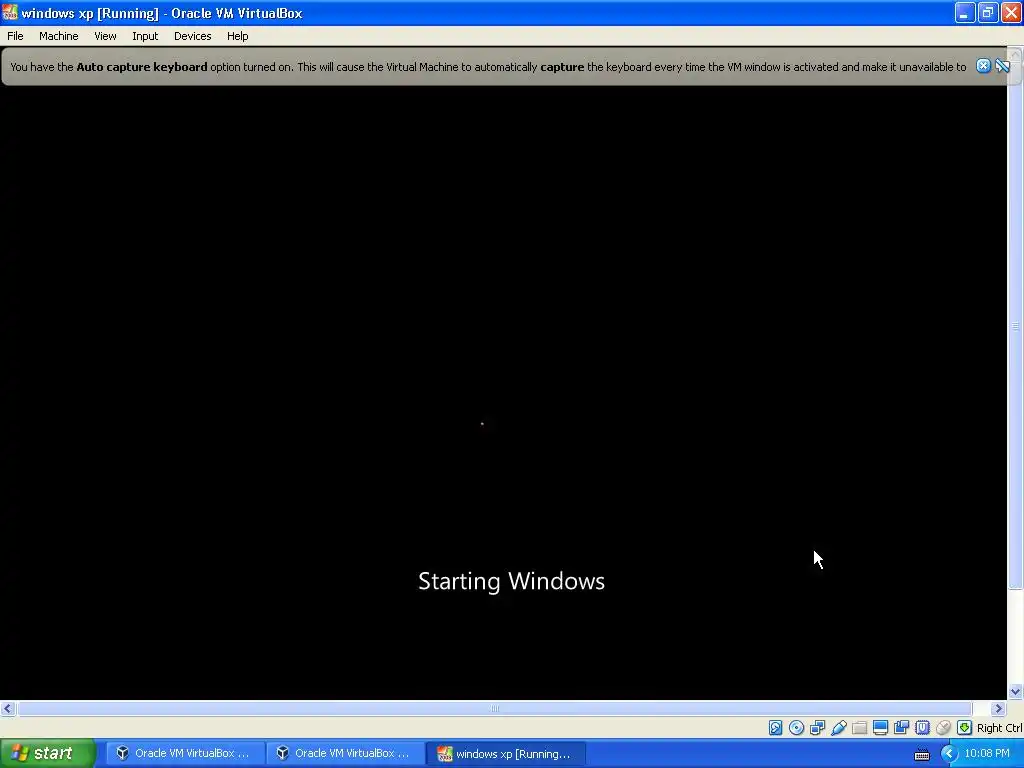Image resolution: width=1024 pixels, height=768 pixels.
Task: Open the hard disk activity indicator
Action: click(775, 728)
